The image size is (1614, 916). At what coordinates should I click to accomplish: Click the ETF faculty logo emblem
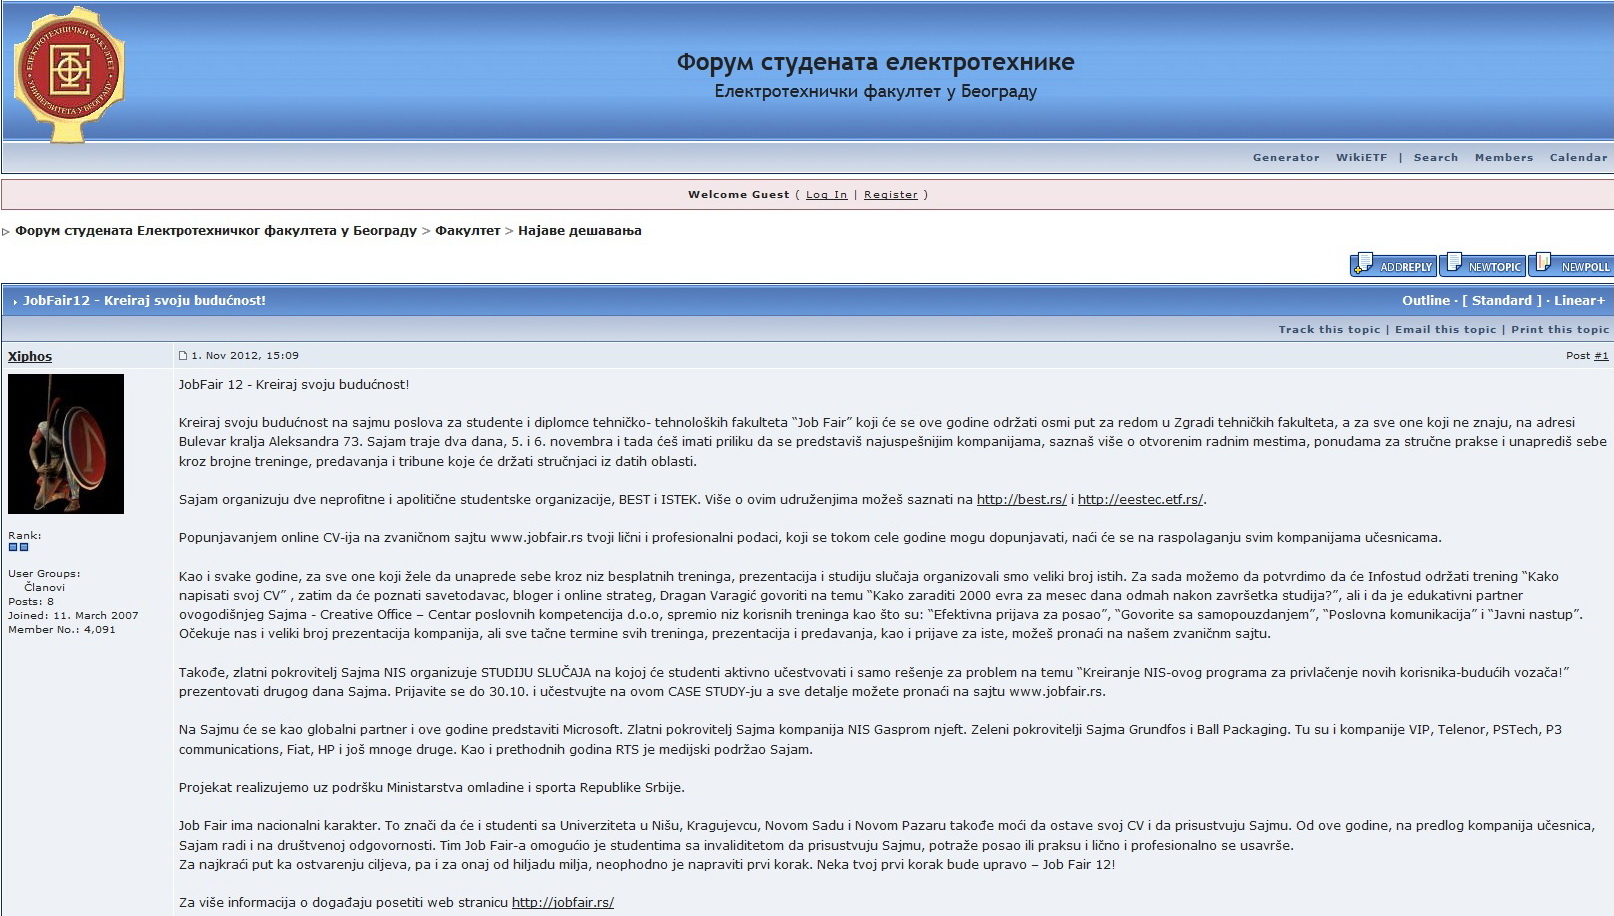tap(69, 74)
